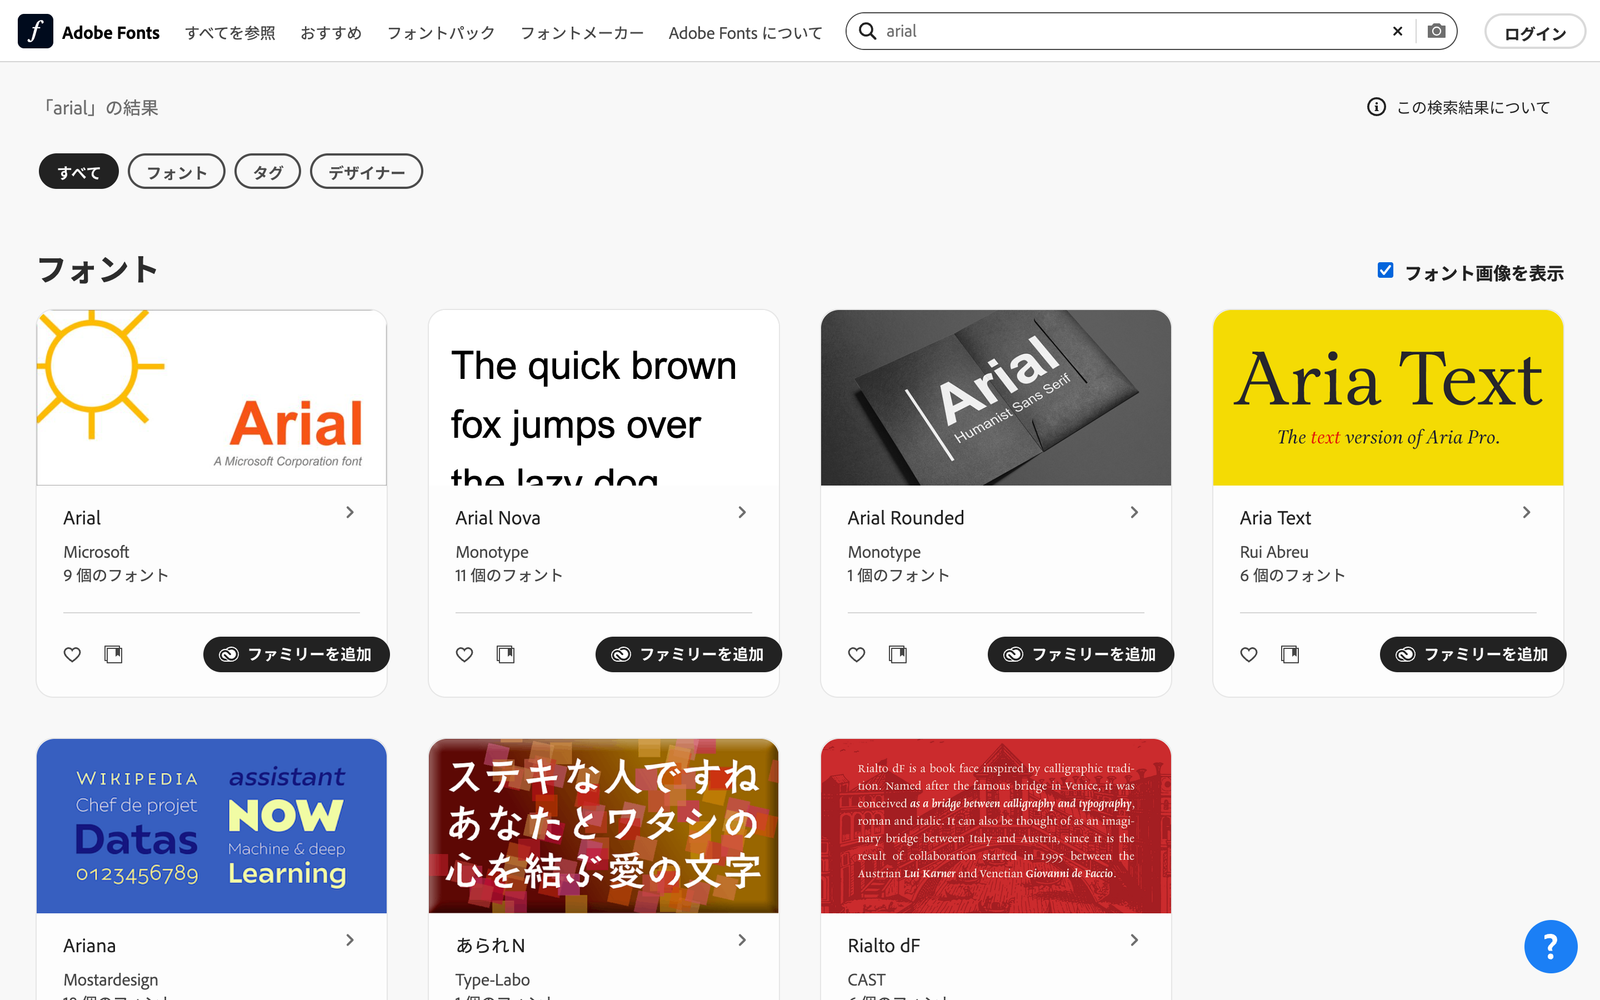Click Monotype under Arial Nova
The image size is (1600, 1000).
click(x=492, y=552)
